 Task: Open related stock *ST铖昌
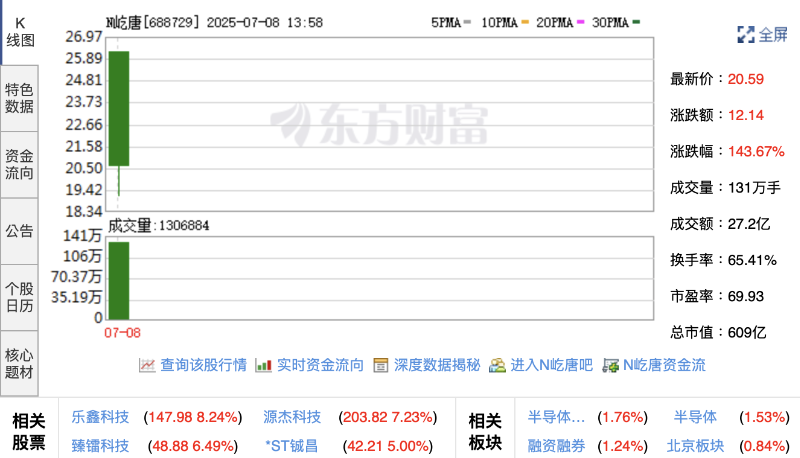click(291, 446)
